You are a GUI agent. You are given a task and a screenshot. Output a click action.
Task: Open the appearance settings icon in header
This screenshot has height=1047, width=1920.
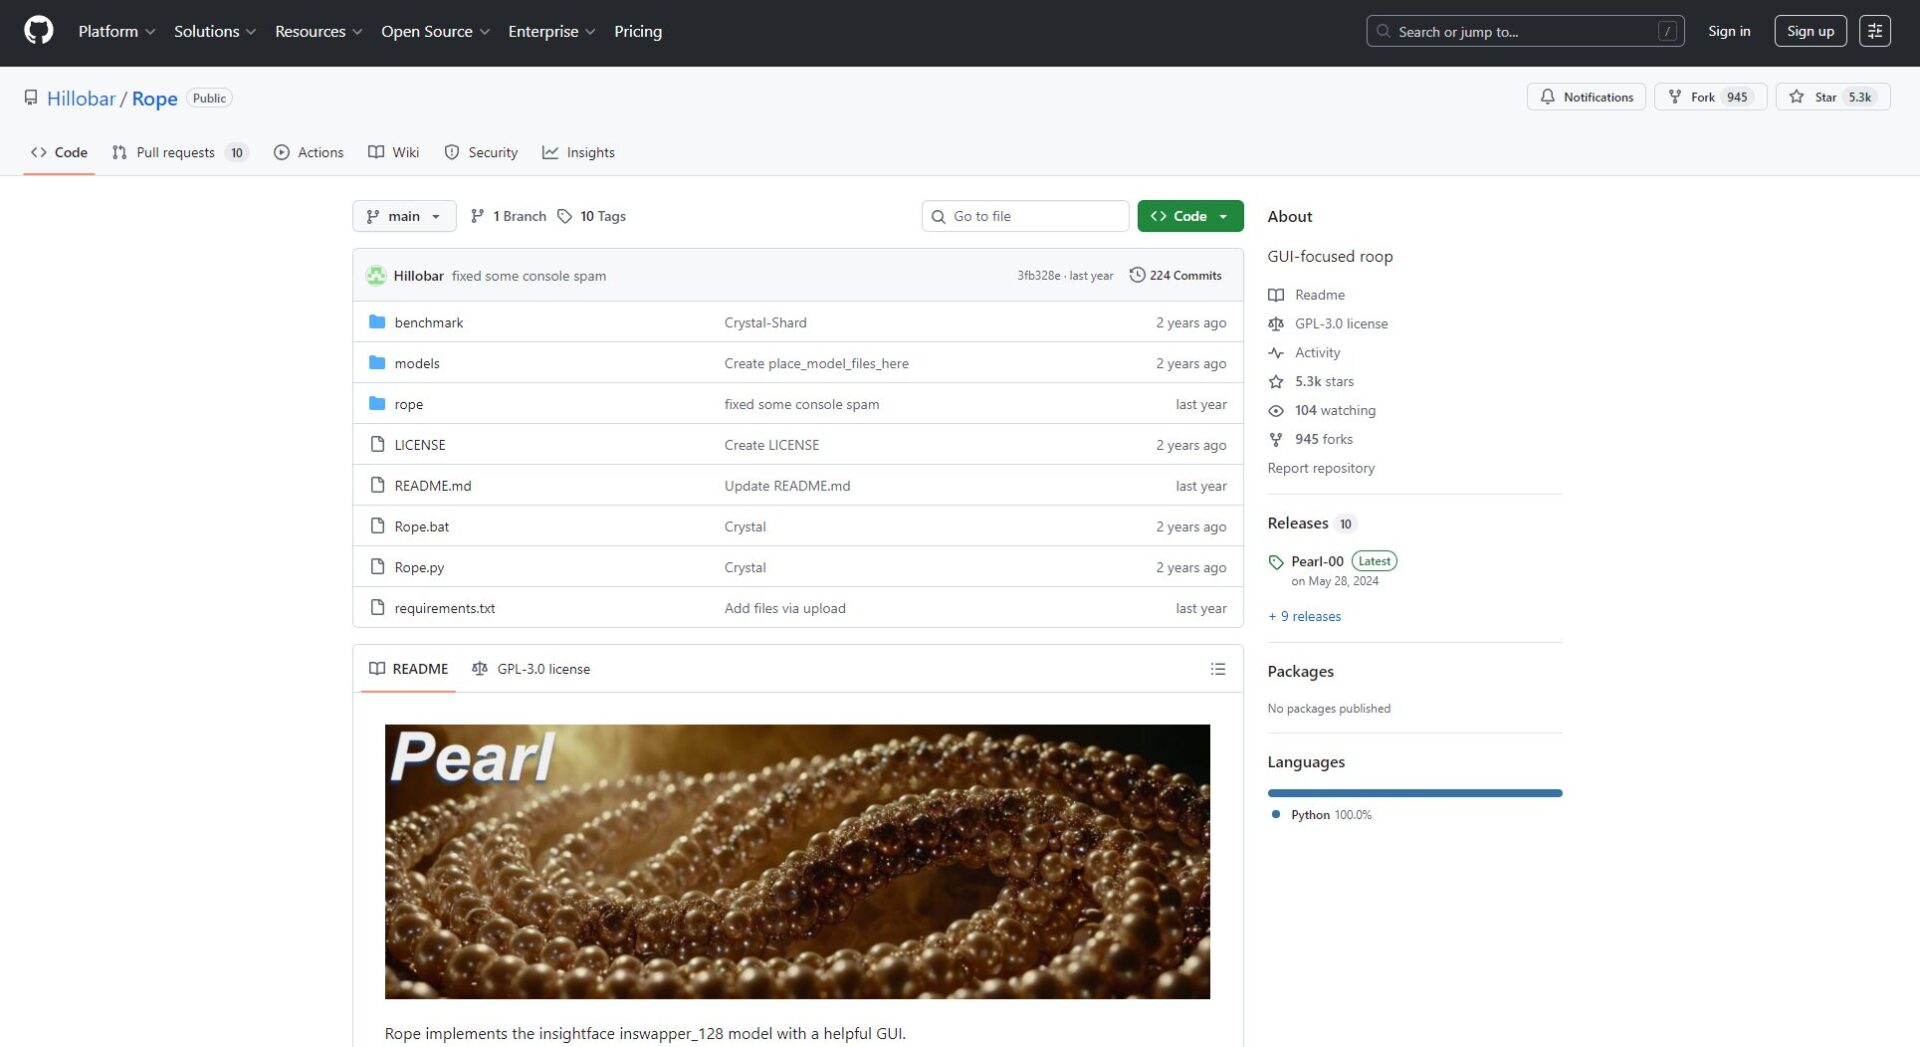(1874, 31)
